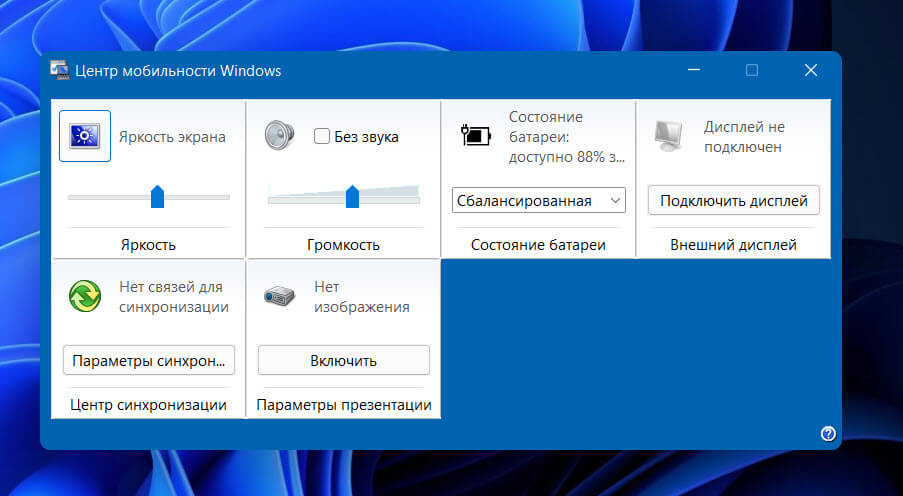
Task: Click the 'Состояние батареи: доступно 88%' text
Action: pyautogui.click(x=567, y=137)
